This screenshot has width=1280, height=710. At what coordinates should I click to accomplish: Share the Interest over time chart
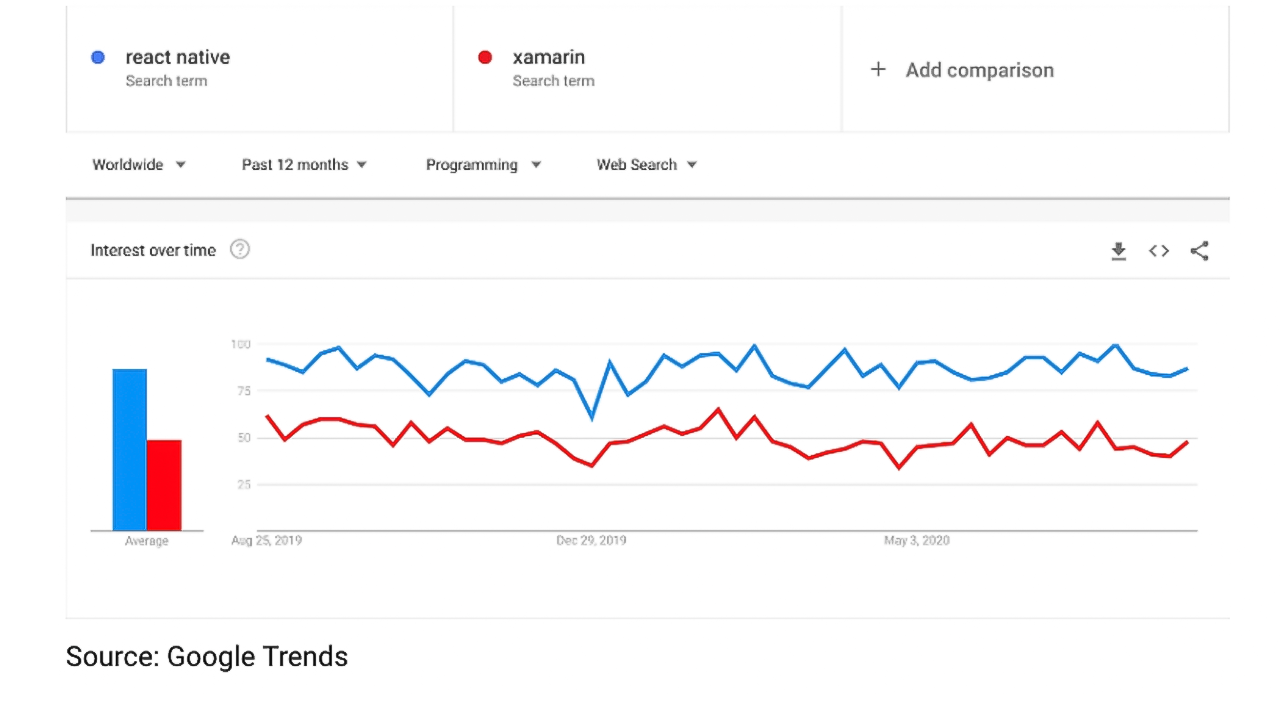(1199, 251)
